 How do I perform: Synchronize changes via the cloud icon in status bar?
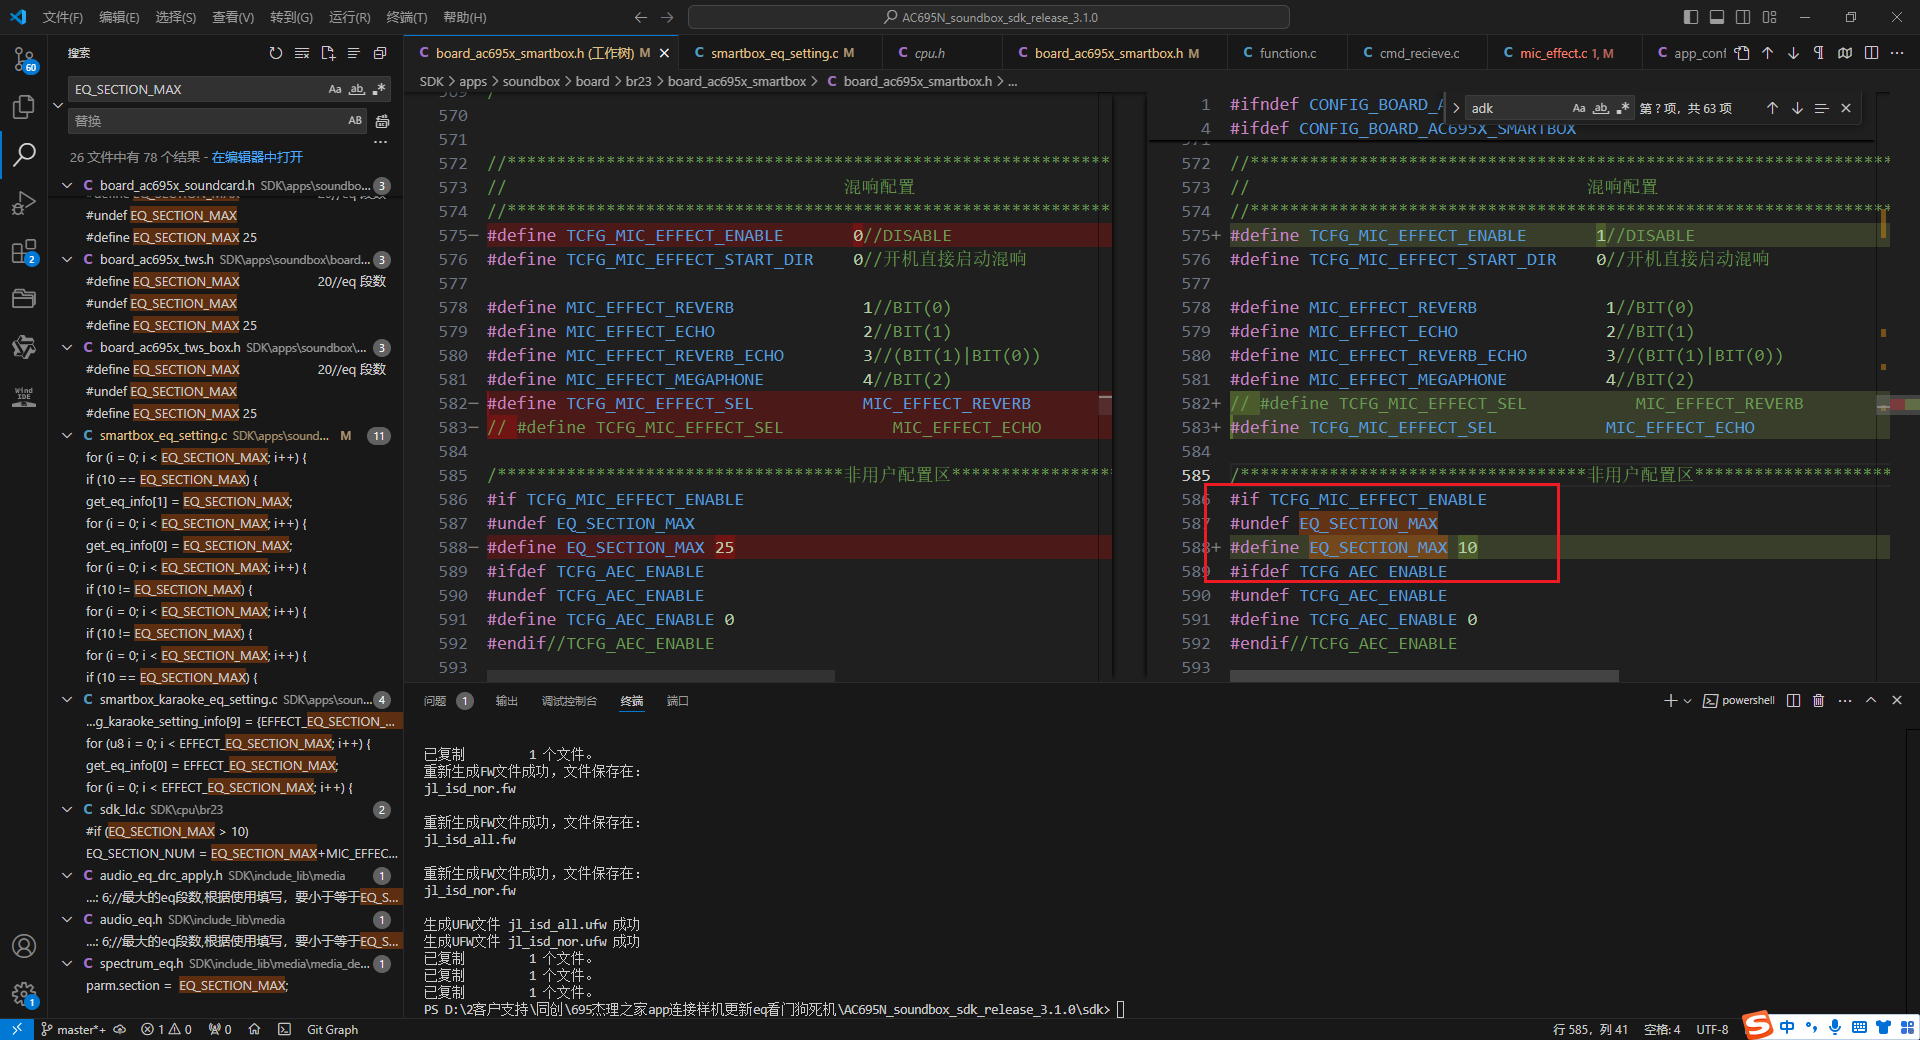120,1029
